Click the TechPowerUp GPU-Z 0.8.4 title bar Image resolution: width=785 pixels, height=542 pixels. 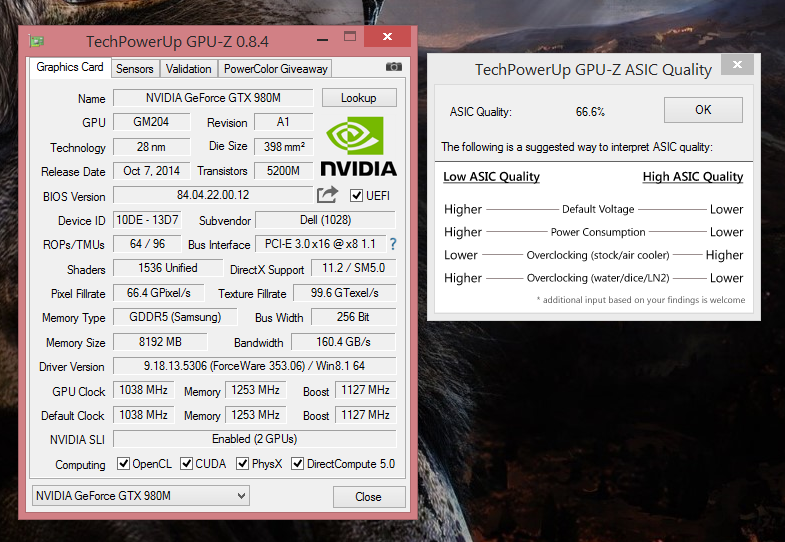pyautogui.click(x=177, y=42)
